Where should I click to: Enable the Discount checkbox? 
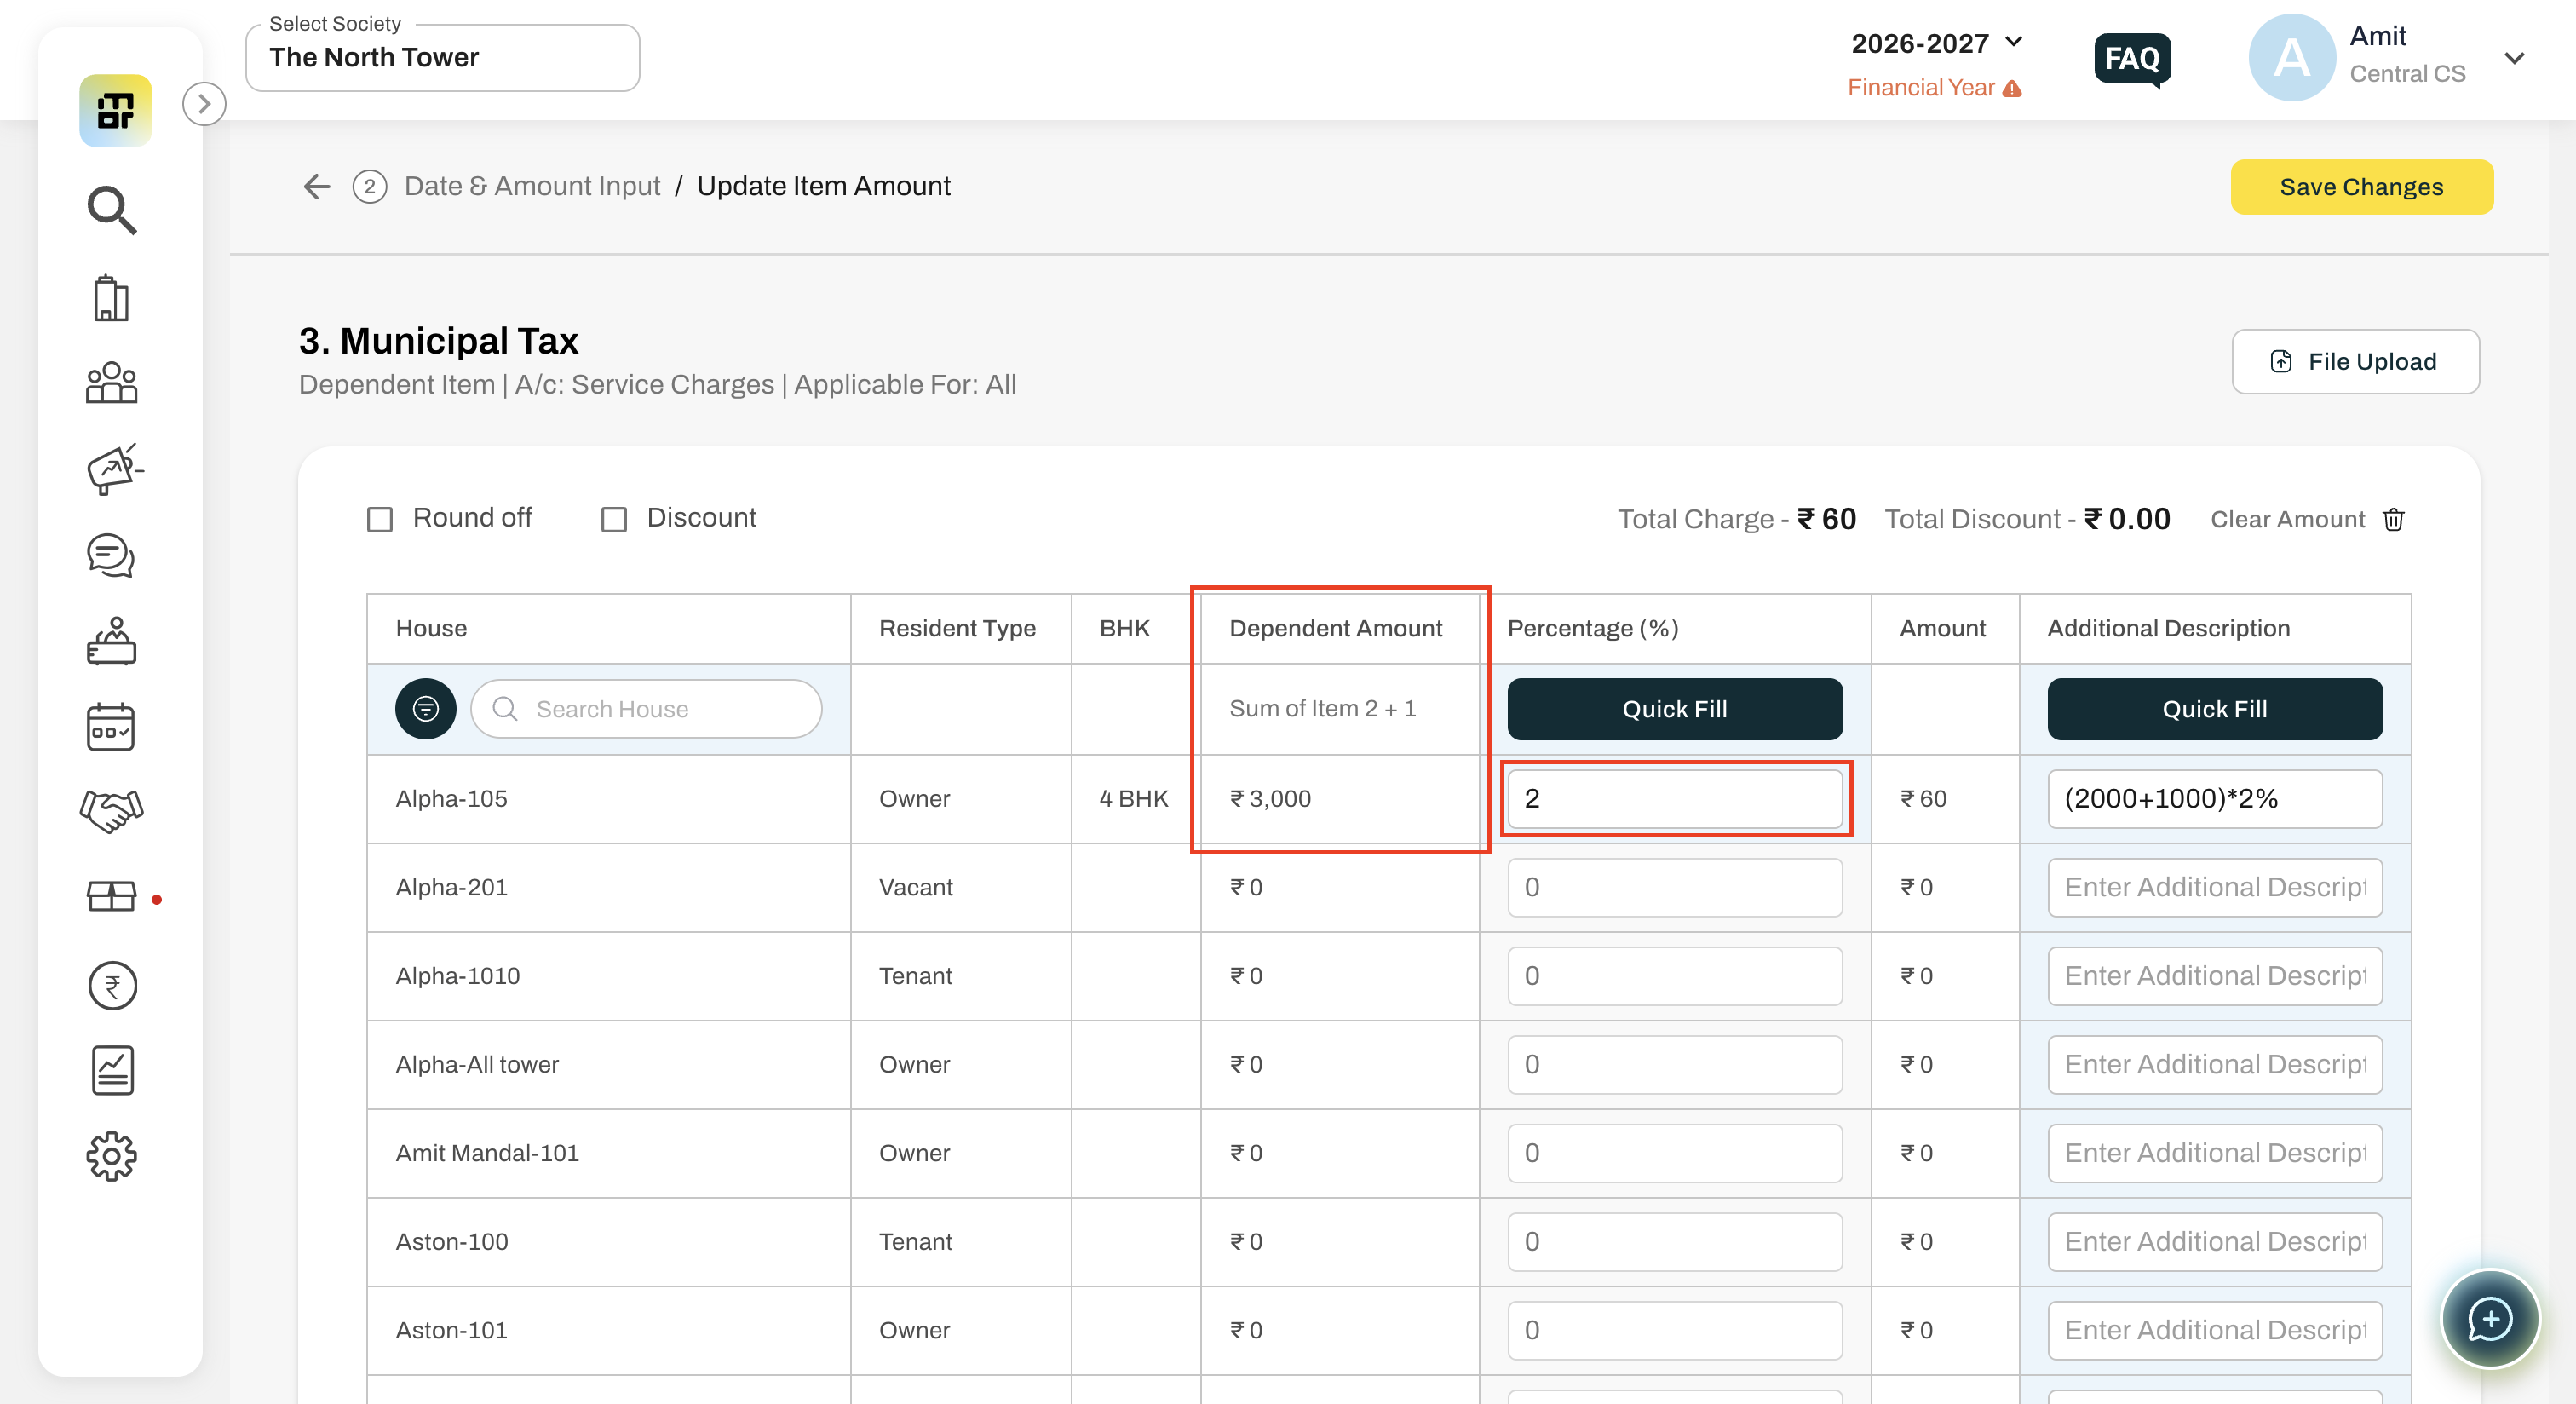pyautogui.click(x=614, y=519)
